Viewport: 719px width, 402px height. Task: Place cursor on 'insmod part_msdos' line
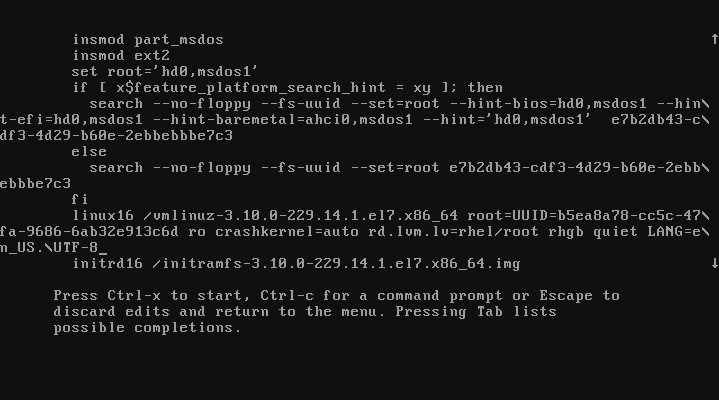click(x=148, y=40)
